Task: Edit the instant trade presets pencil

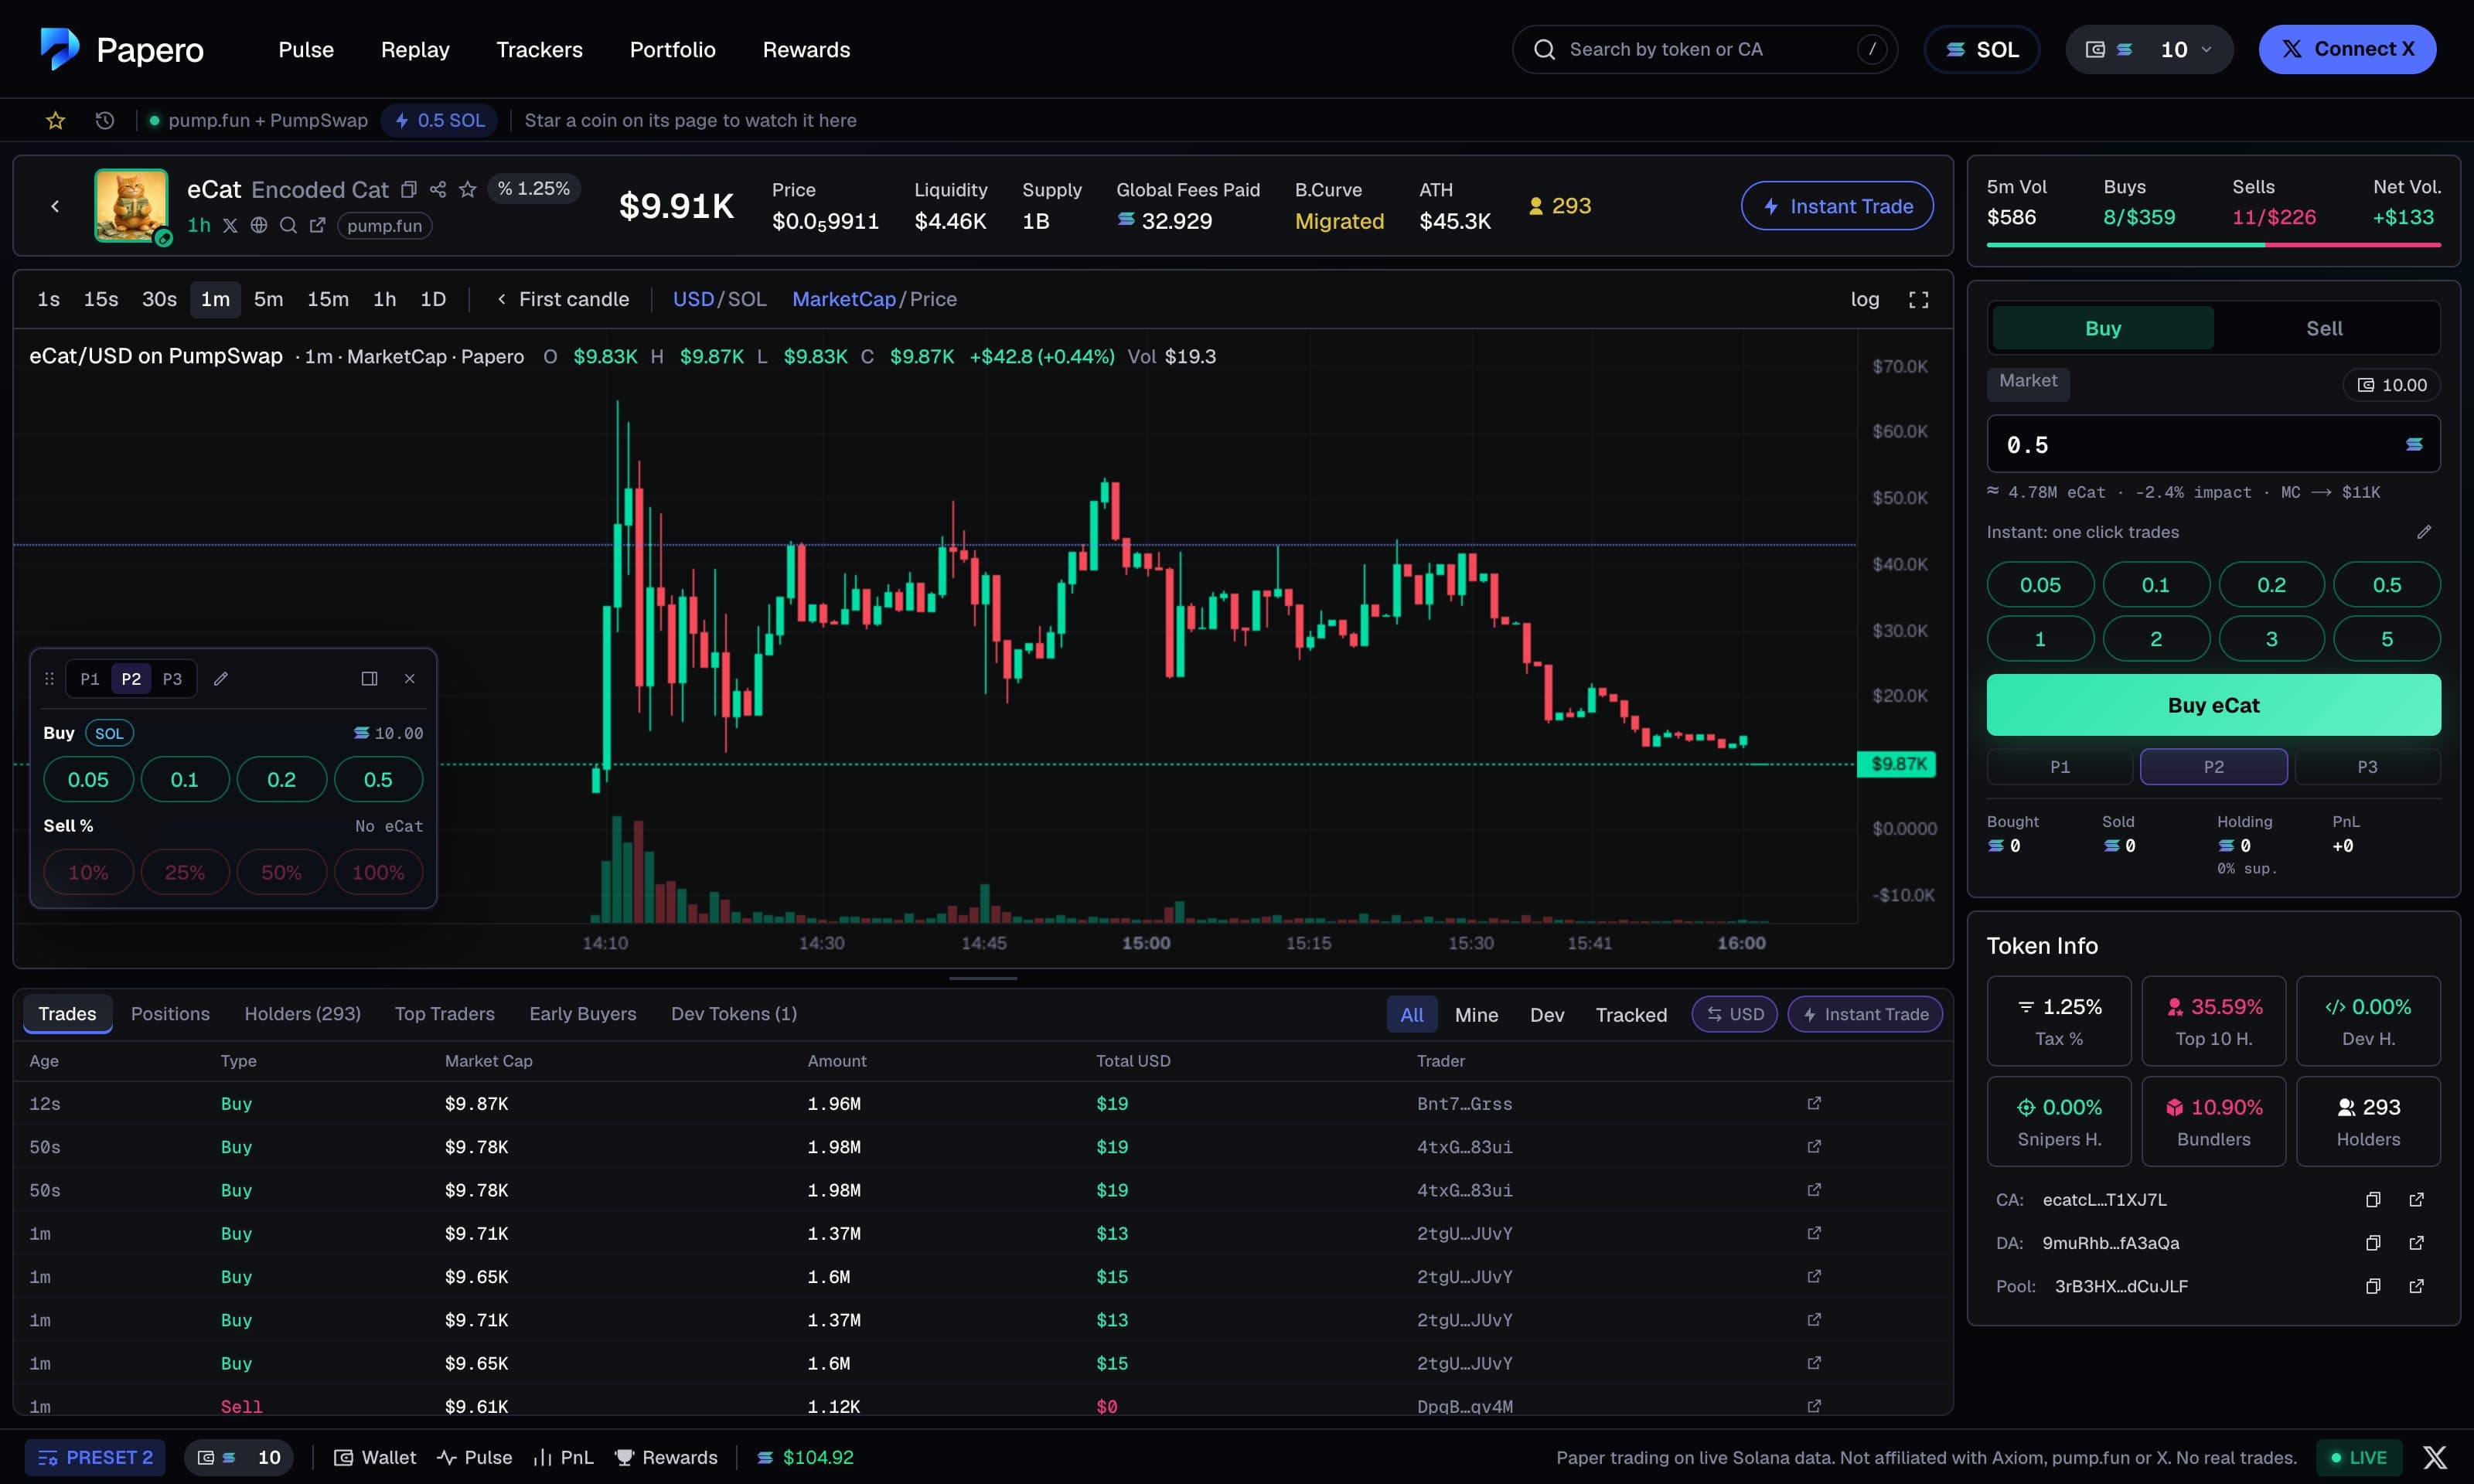Action: click(x=2424, y=532)
